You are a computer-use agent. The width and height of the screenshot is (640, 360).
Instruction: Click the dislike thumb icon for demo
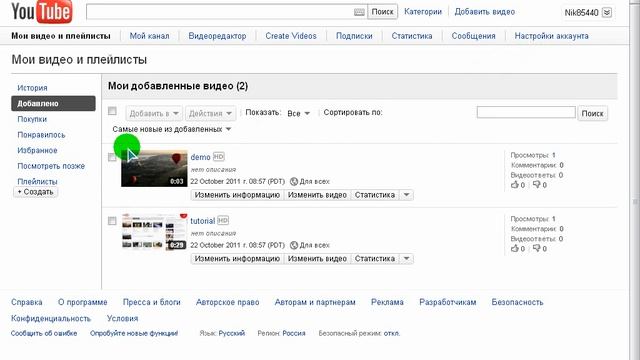point(536,184)
